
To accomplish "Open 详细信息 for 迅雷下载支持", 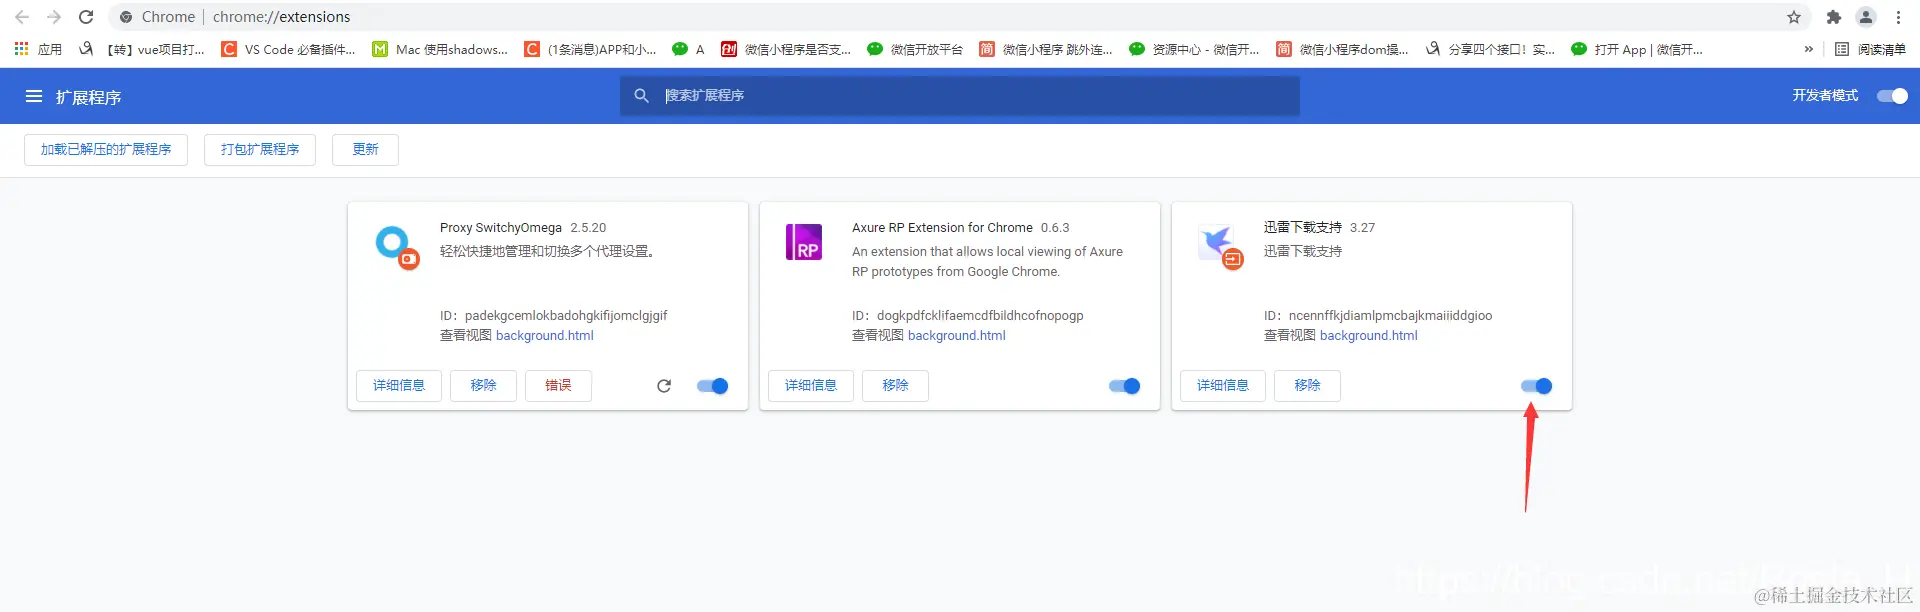I will [x=1223, y=386].
